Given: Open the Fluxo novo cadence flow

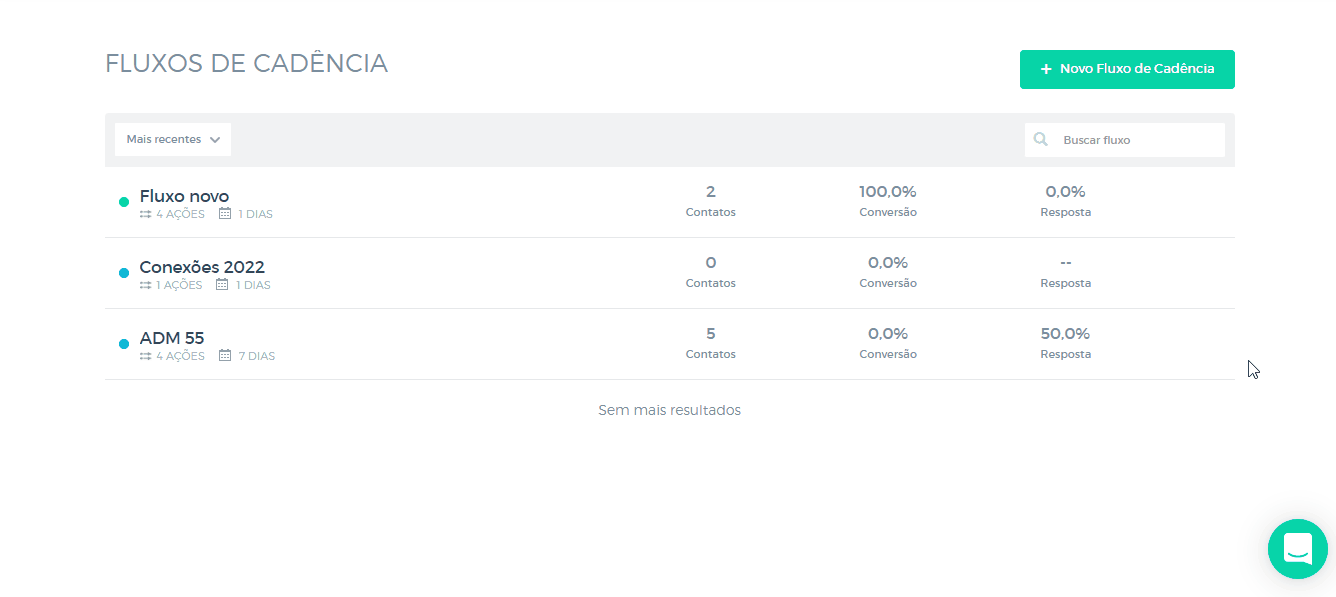Looking at the screenshot, I should (x=184, y=196).
